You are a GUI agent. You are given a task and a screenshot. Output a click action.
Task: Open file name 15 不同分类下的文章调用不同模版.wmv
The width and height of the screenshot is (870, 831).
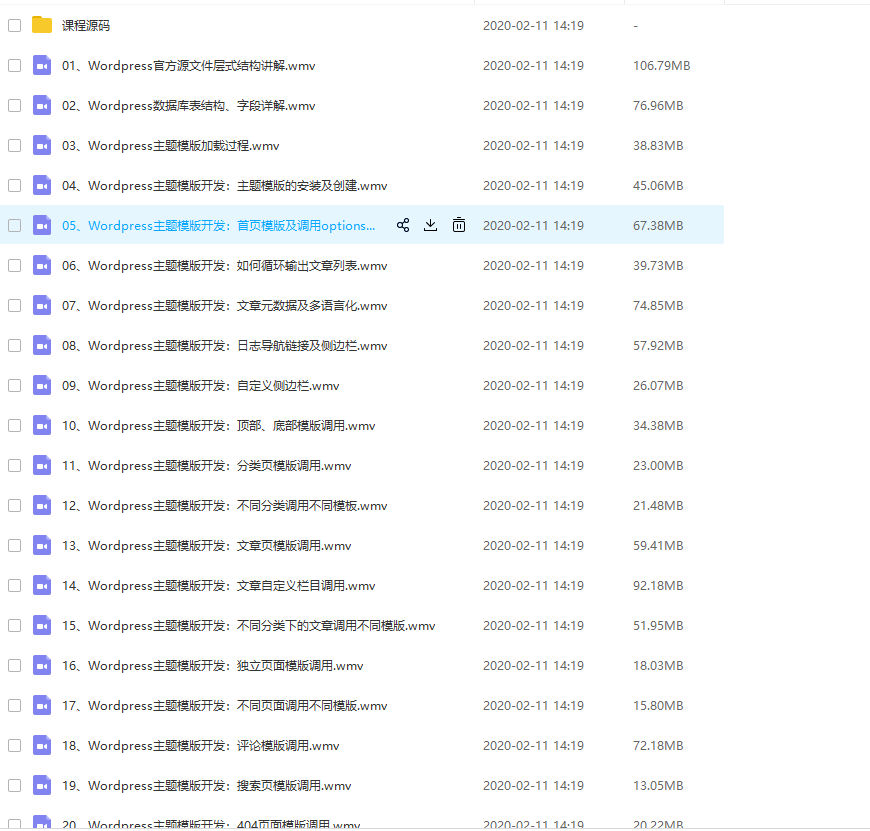click(249, 625)
